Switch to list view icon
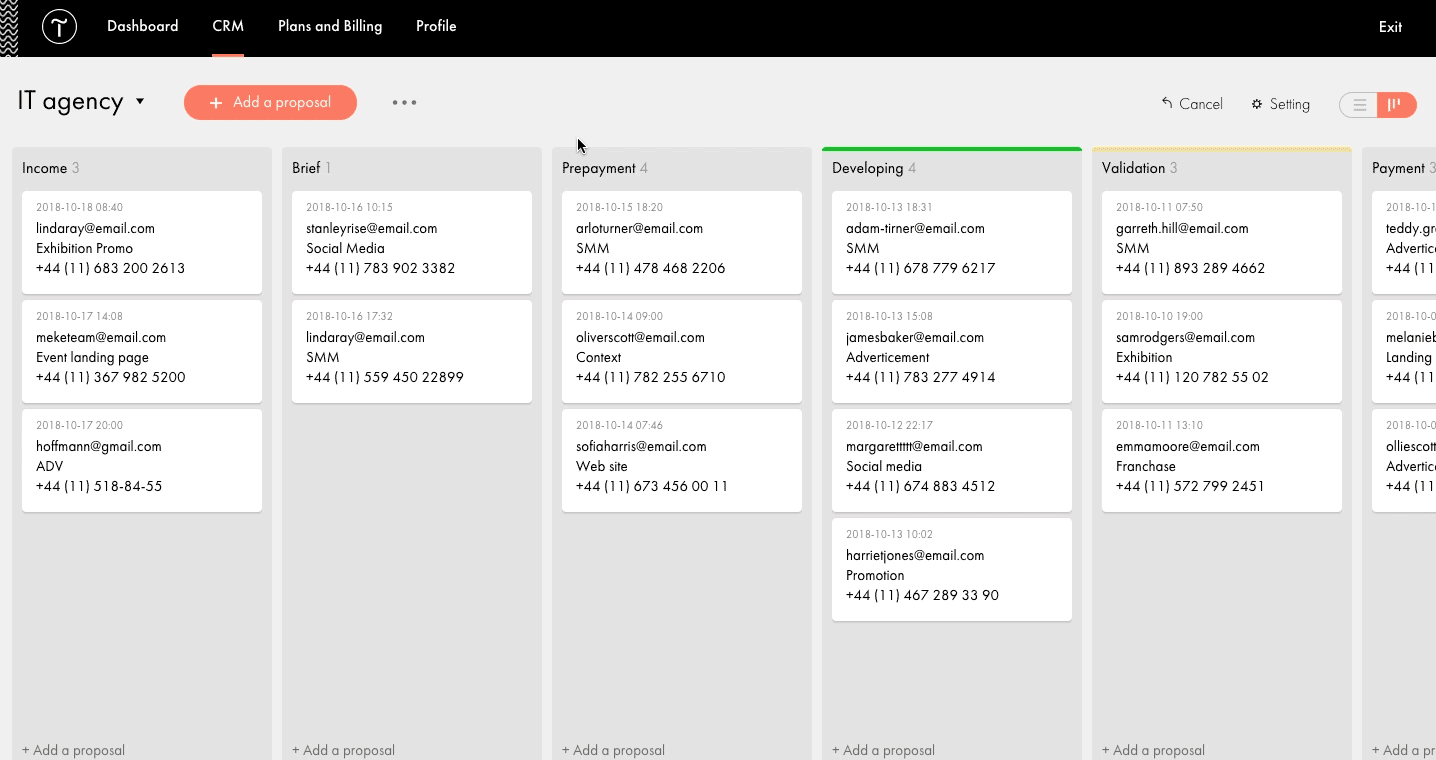Screen dimensions: 1436x760 (1358, 104)
